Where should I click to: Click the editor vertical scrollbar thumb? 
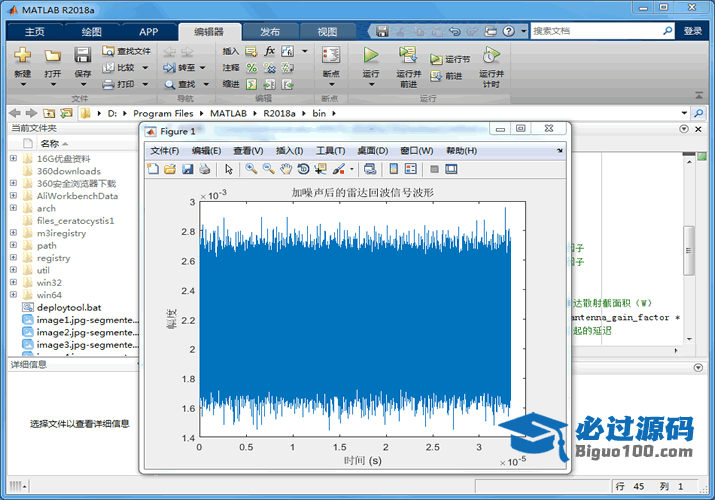[x=689, y=250]
